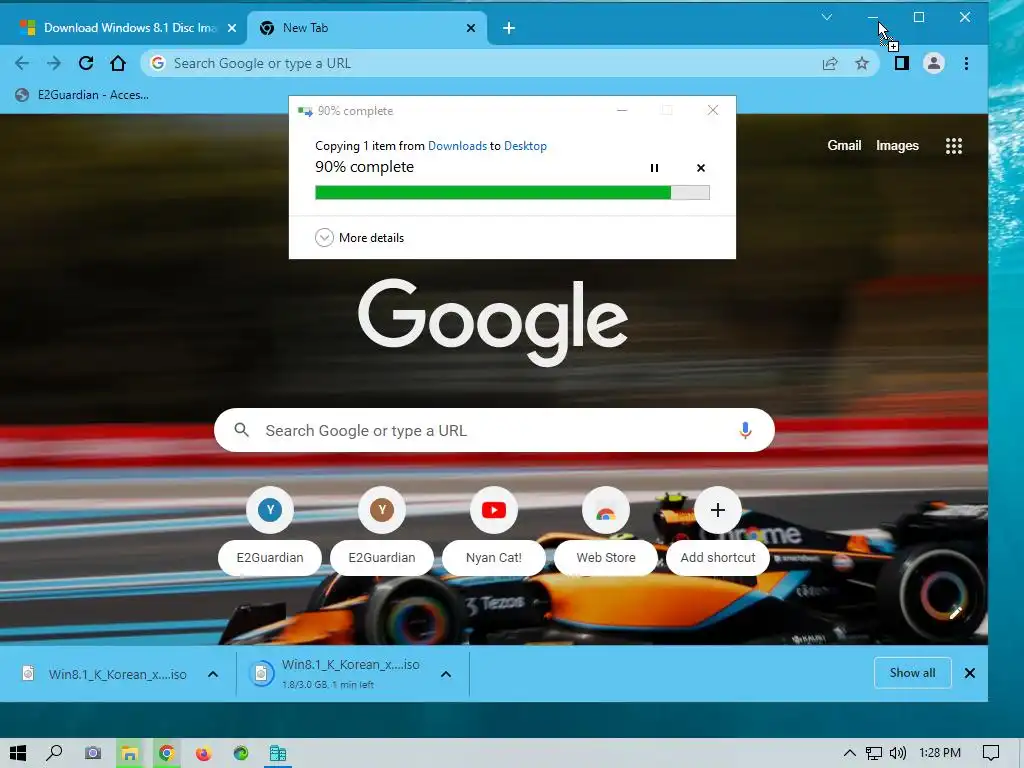This screenshot has width=1024, height=768.
Task: Open the file copy app on taskbar
Action: 278,753
